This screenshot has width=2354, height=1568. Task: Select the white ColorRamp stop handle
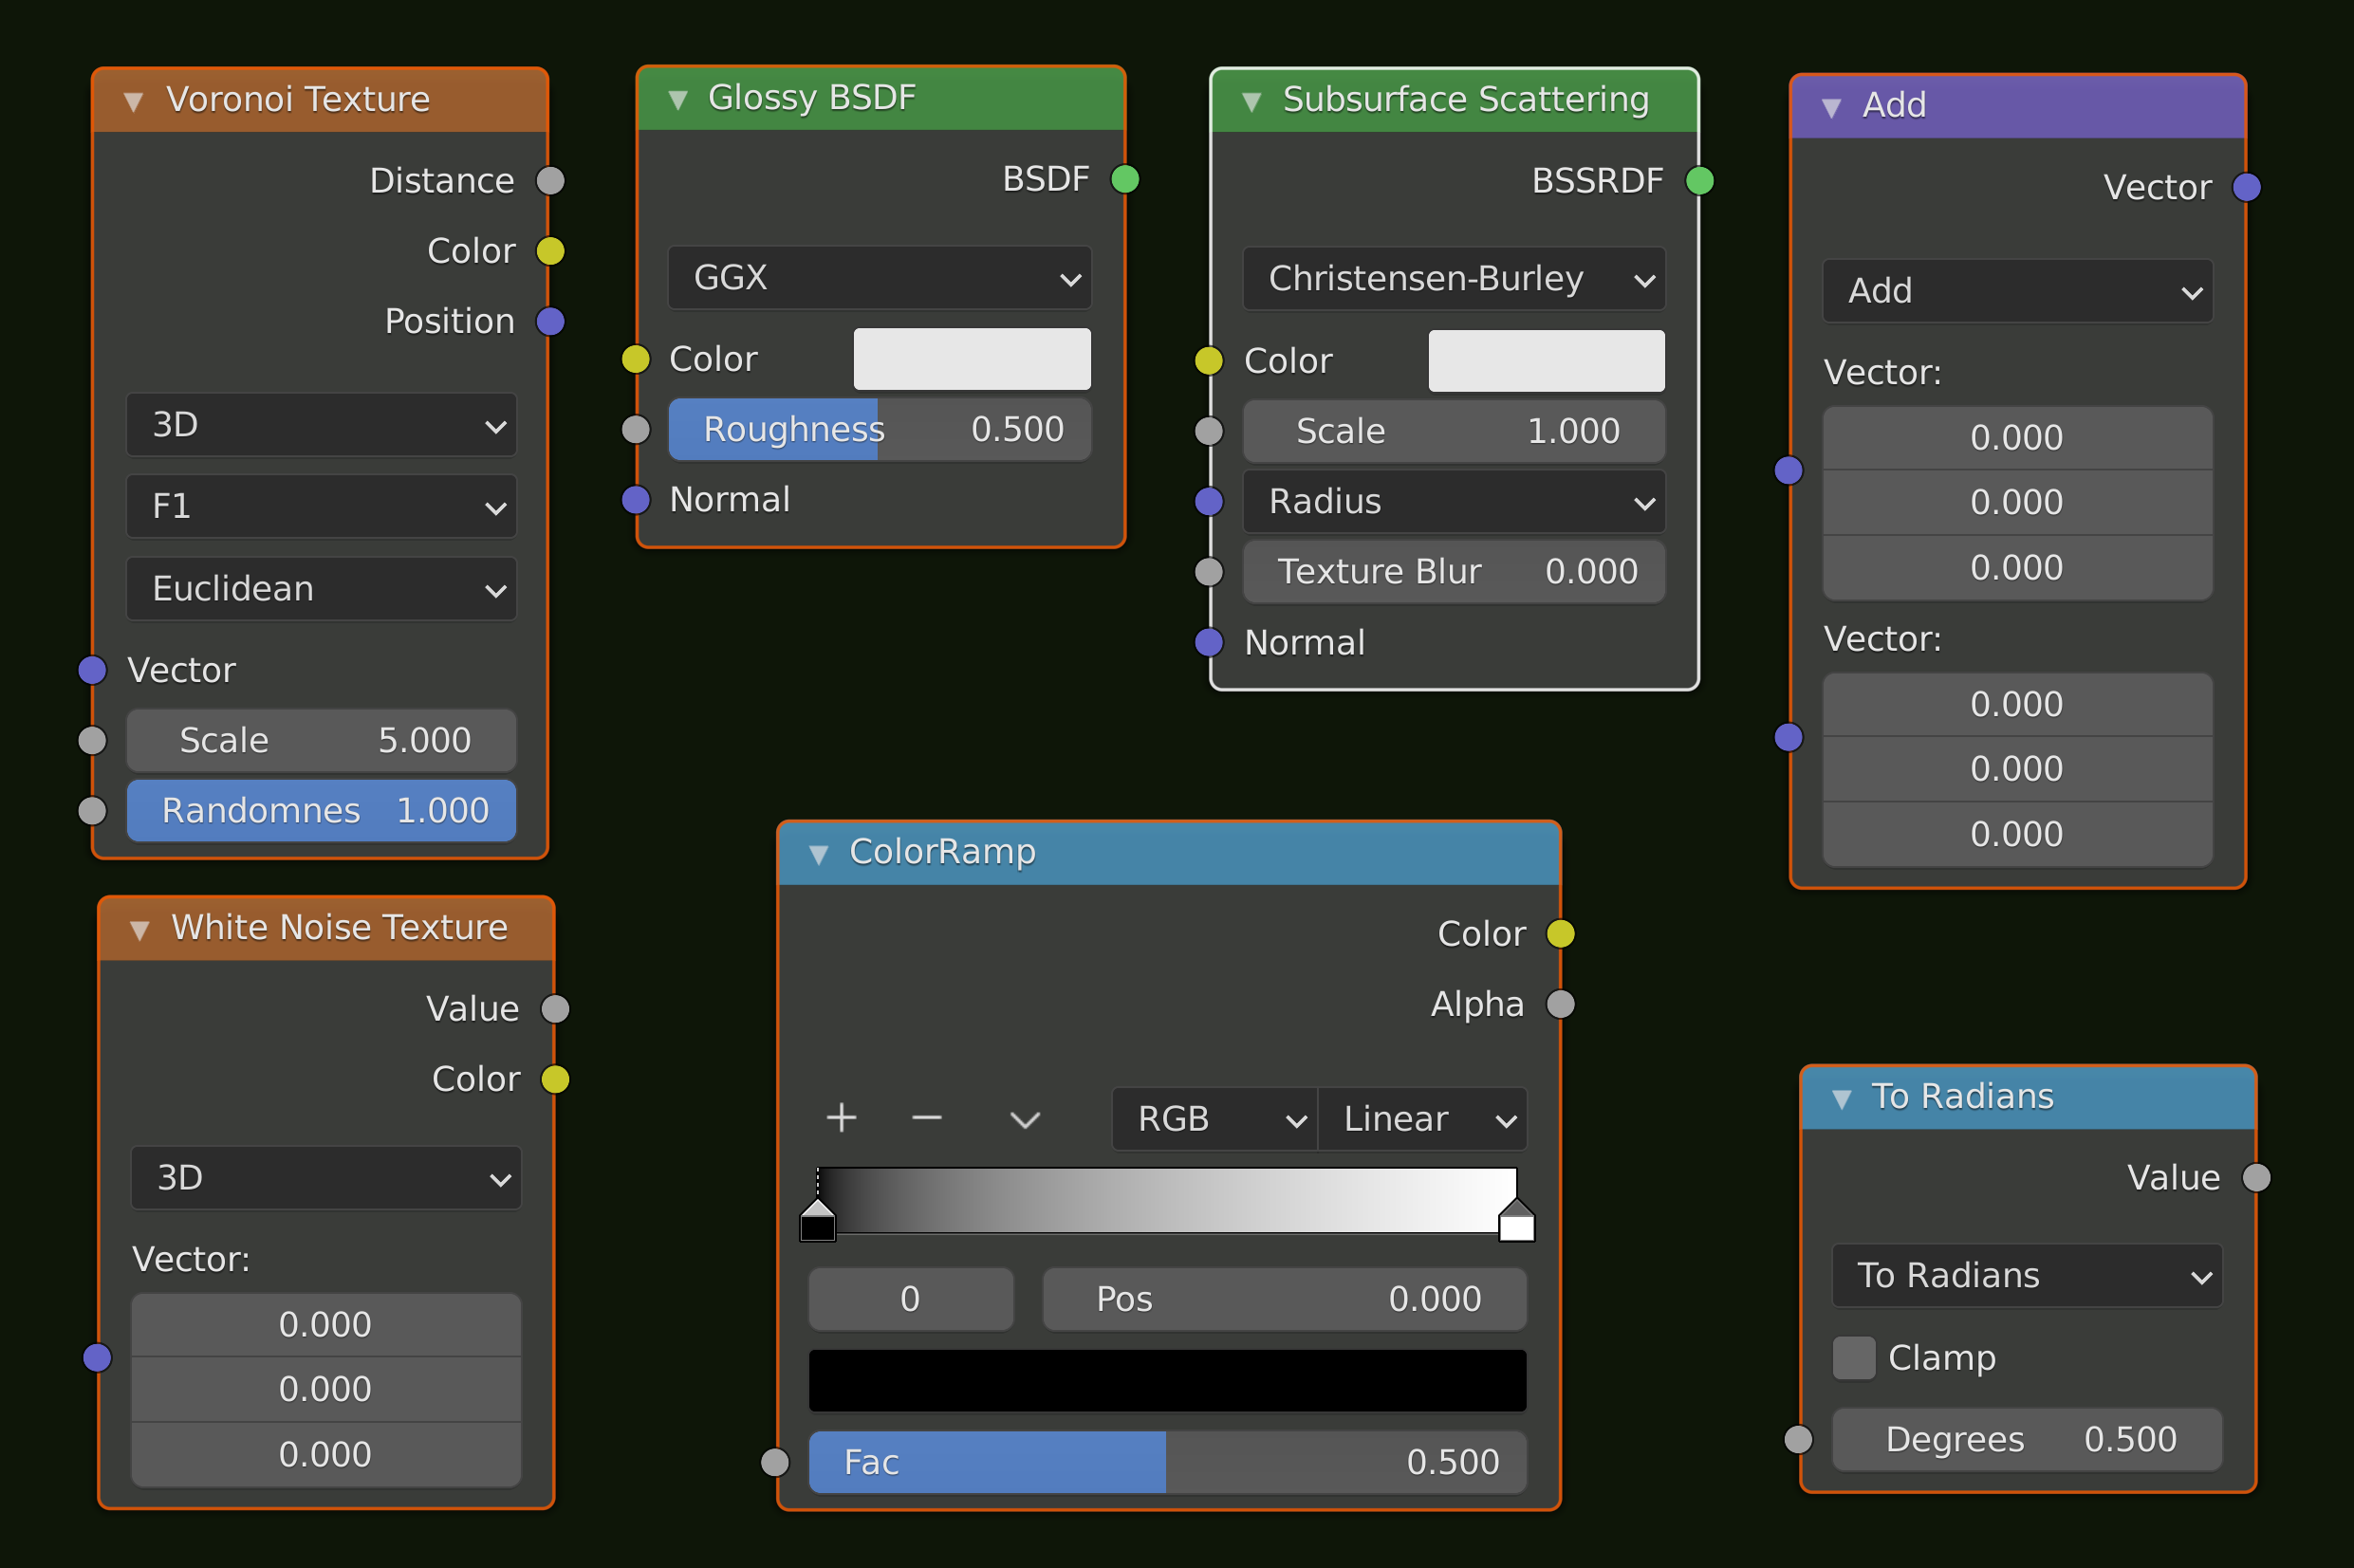(1516, 1220)
